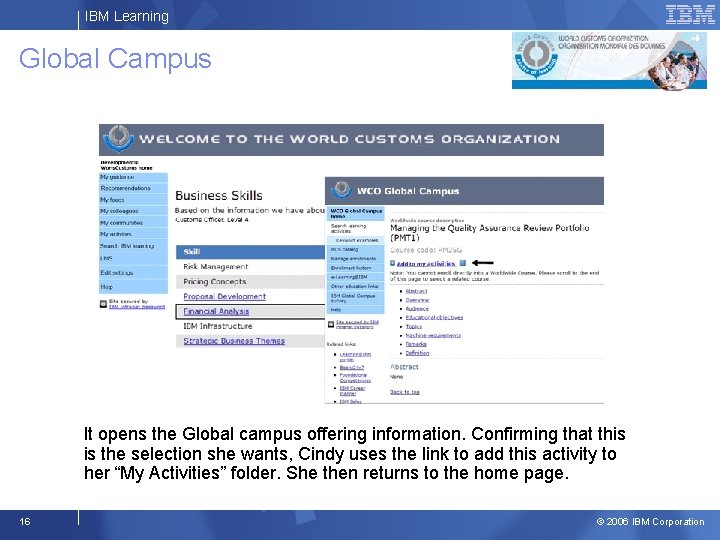
Task: Click the plus icon before Add to my activities
Action: (393, 264)
